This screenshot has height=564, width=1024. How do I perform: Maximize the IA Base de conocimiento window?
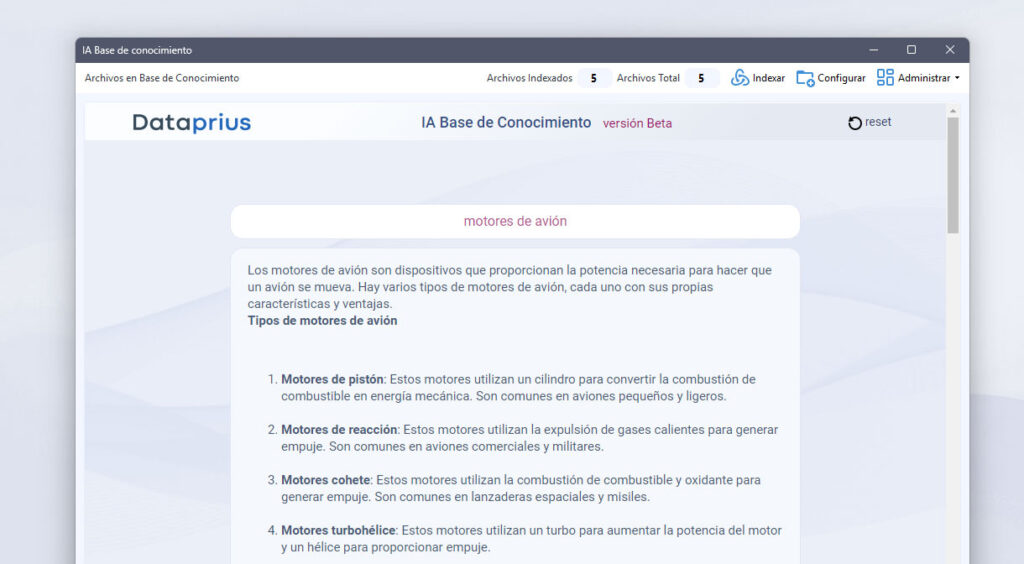coord(911,50)
